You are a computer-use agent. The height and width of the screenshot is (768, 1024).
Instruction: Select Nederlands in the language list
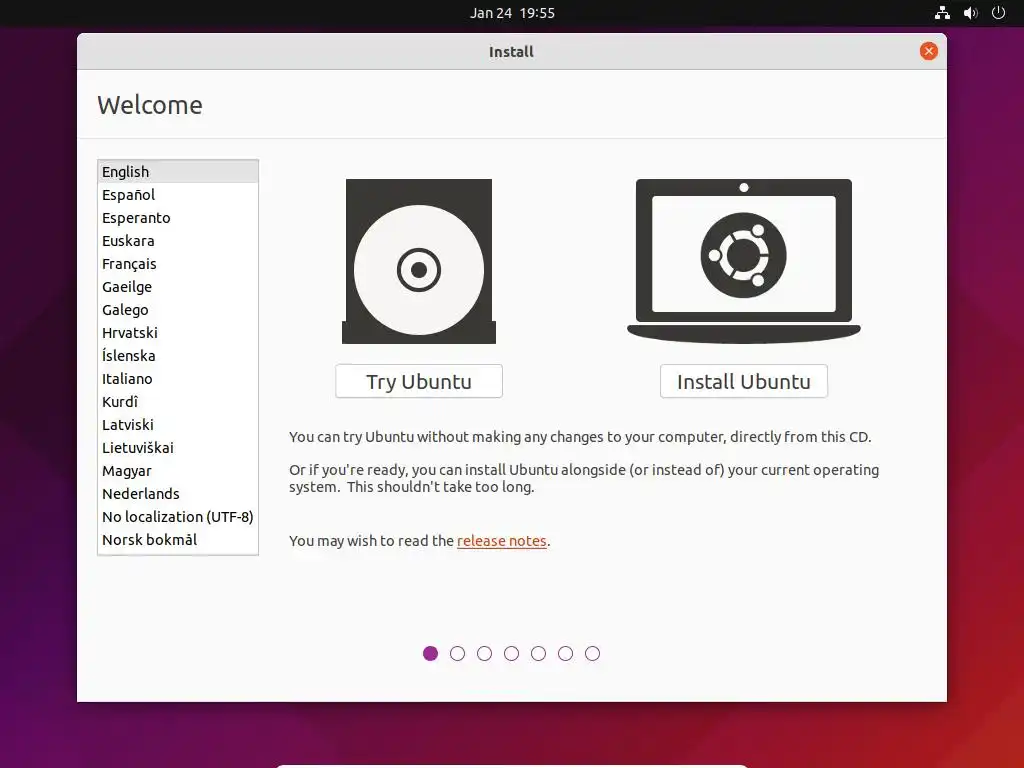click(x=178, y=494)
